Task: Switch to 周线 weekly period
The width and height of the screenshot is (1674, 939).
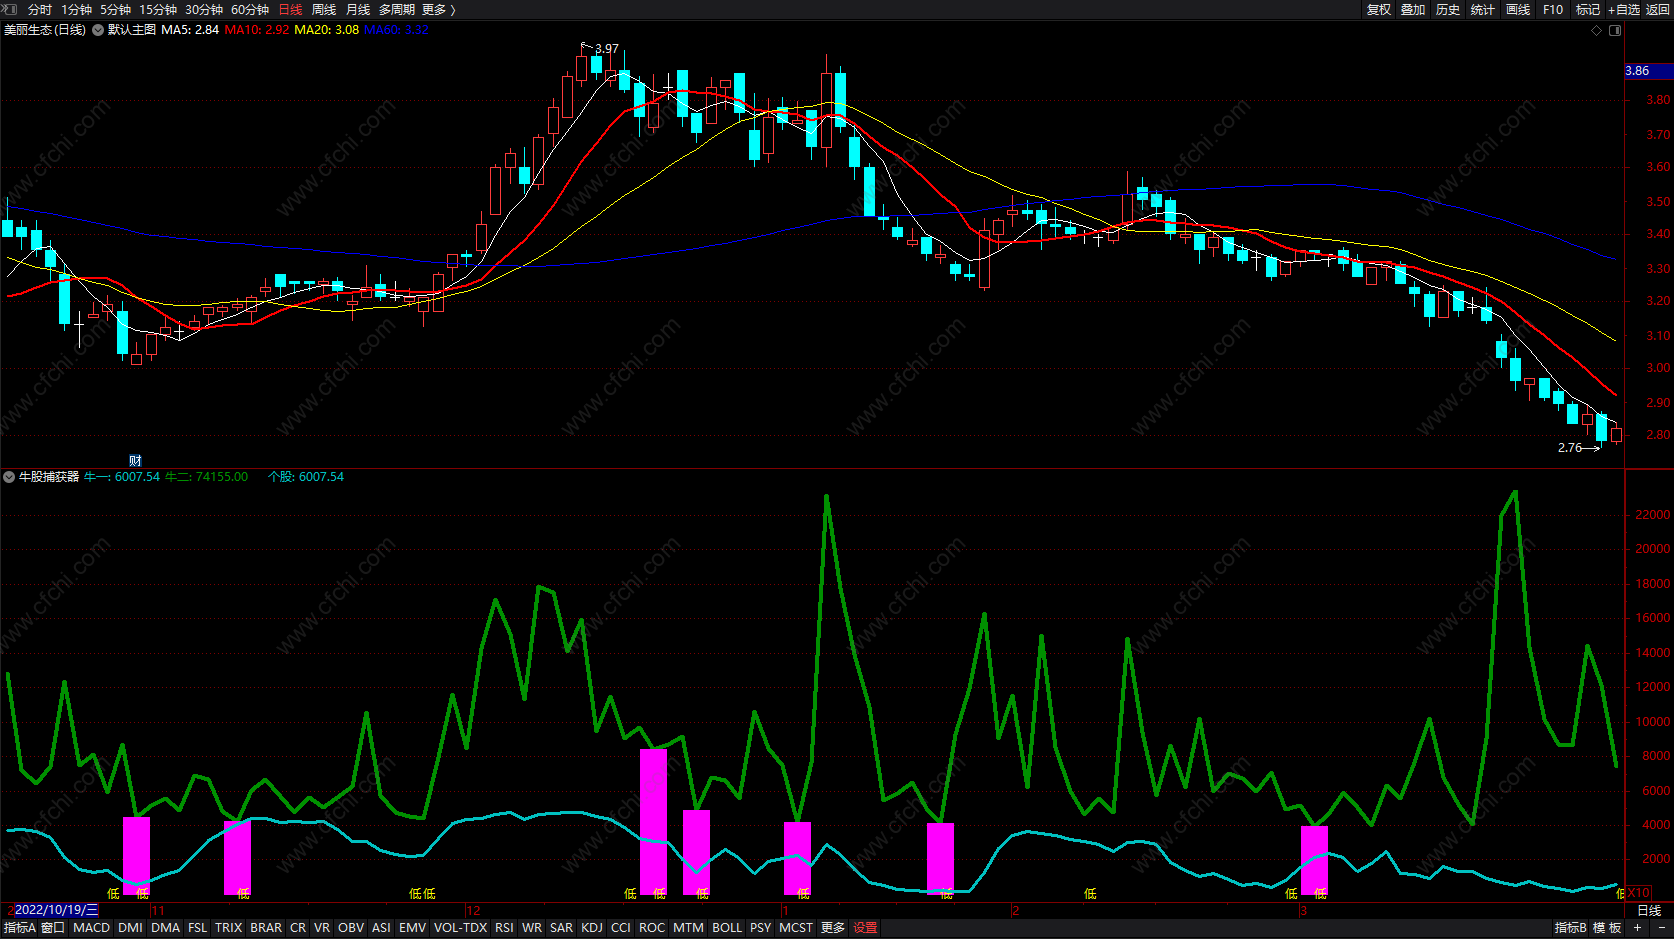Action: tap(324, 10)
